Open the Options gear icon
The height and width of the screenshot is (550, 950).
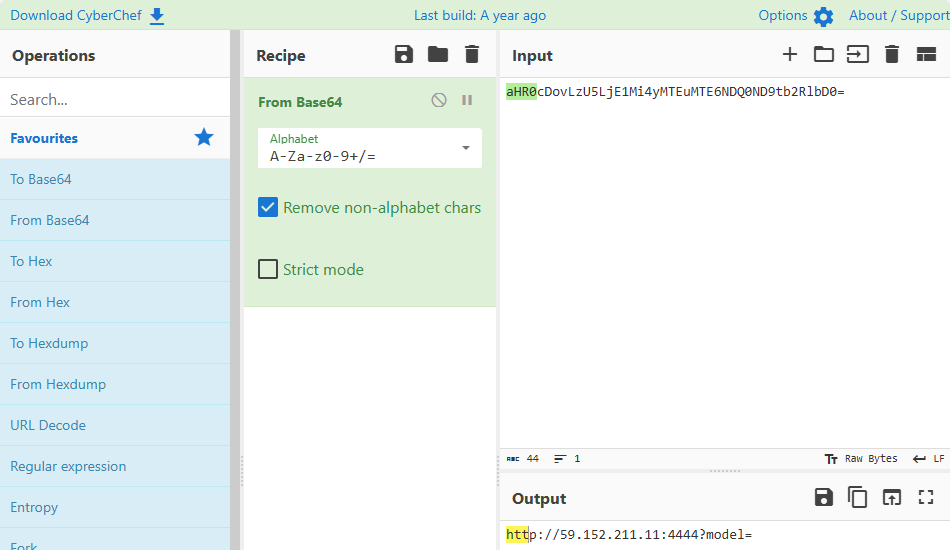click(x=823, y=16)
